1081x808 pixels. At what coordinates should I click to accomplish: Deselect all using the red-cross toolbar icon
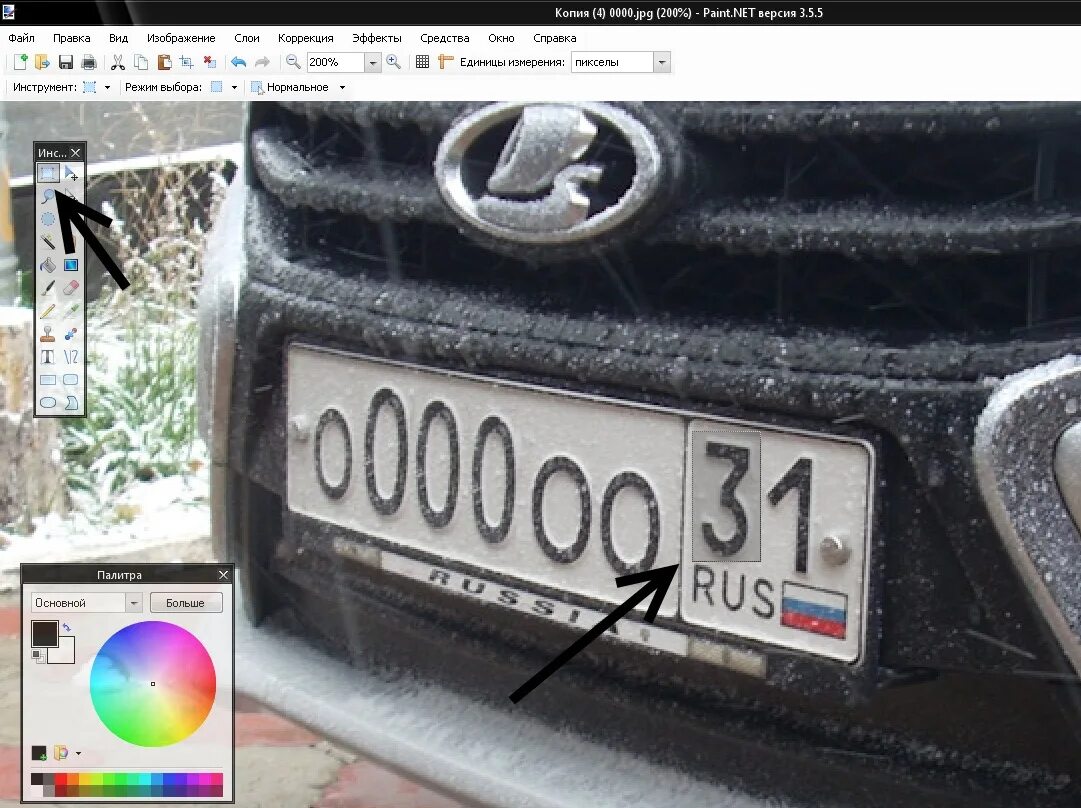[210, 62]
